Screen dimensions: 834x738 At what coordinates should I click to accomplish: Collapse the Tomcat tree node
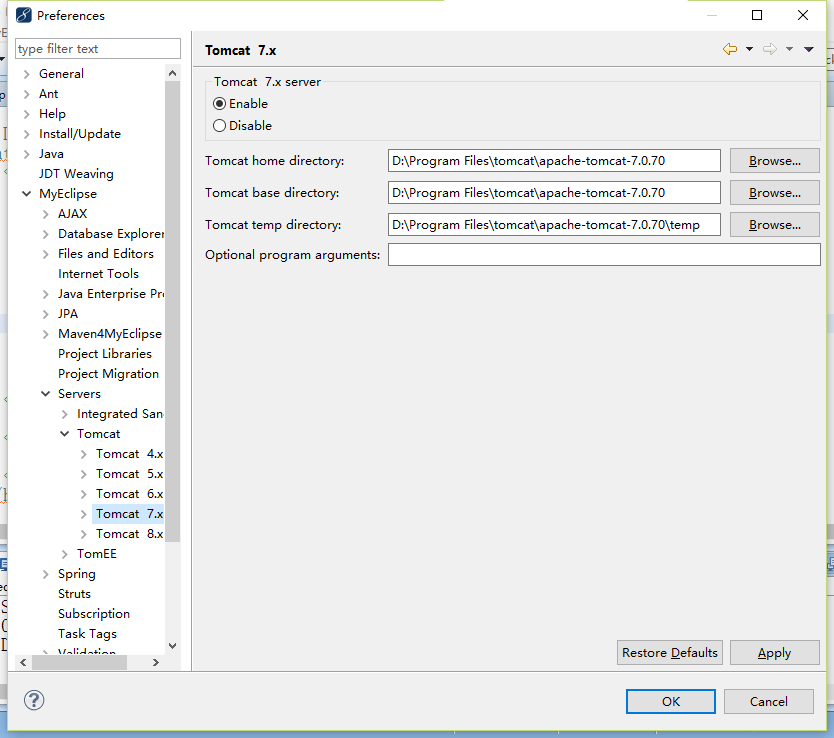point(65,434)
